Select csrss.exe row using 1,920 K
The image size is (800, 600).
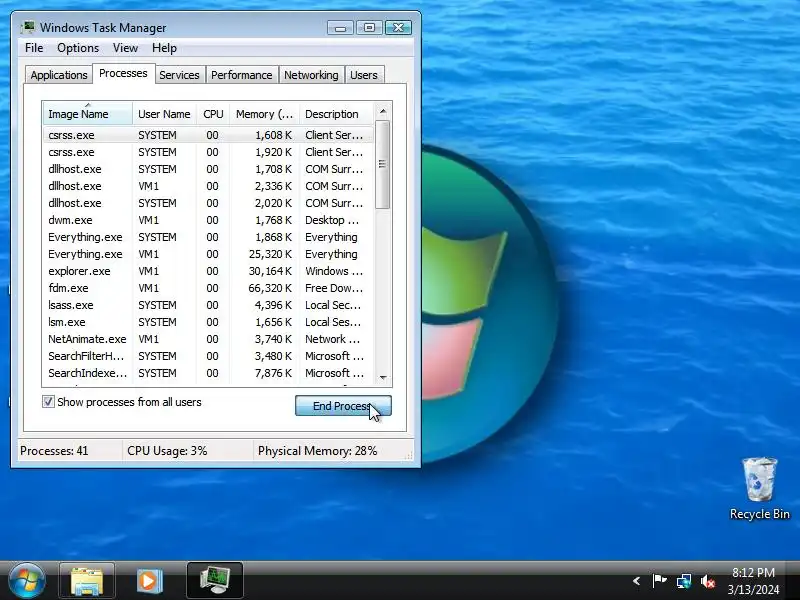click(208, 152)
